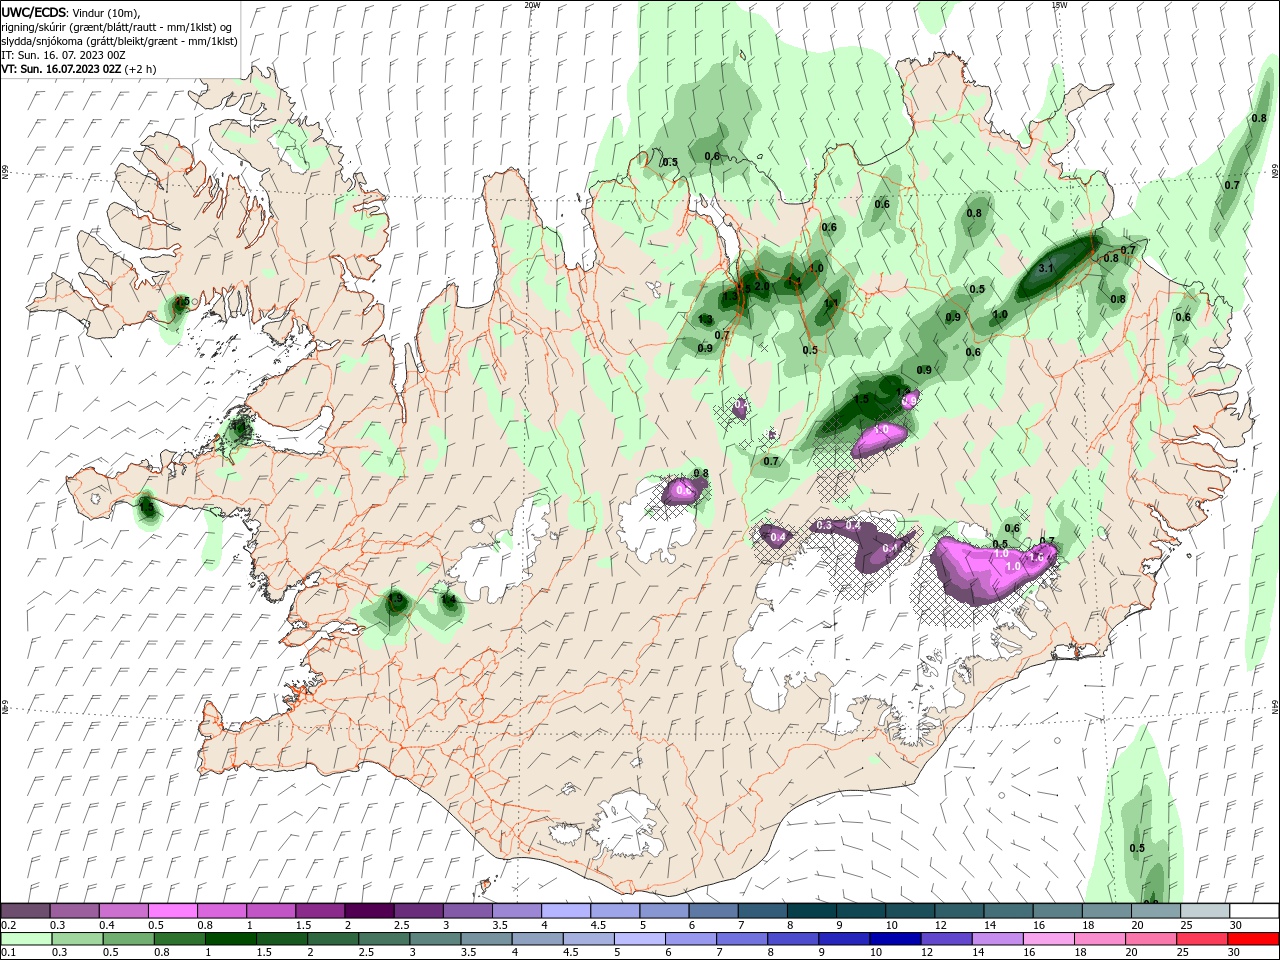Click the '0.1' label in the bottom legend row

tap(9, 953)
